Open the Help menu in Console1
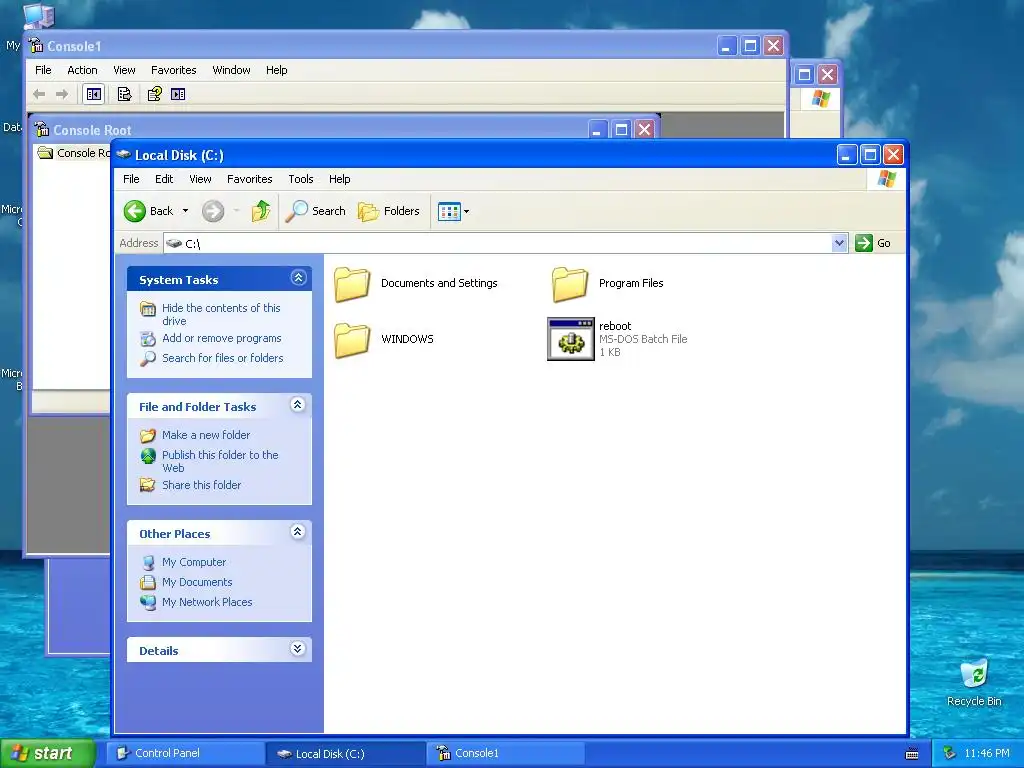Image resolution: width=1024 pixels, height=768 pixels. [276, 70]
